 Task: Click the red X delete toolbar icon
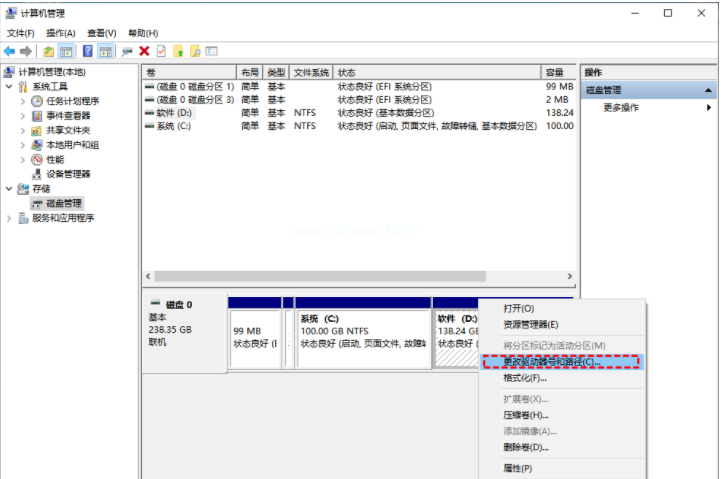pyautogui.click(x=144, y=51)
